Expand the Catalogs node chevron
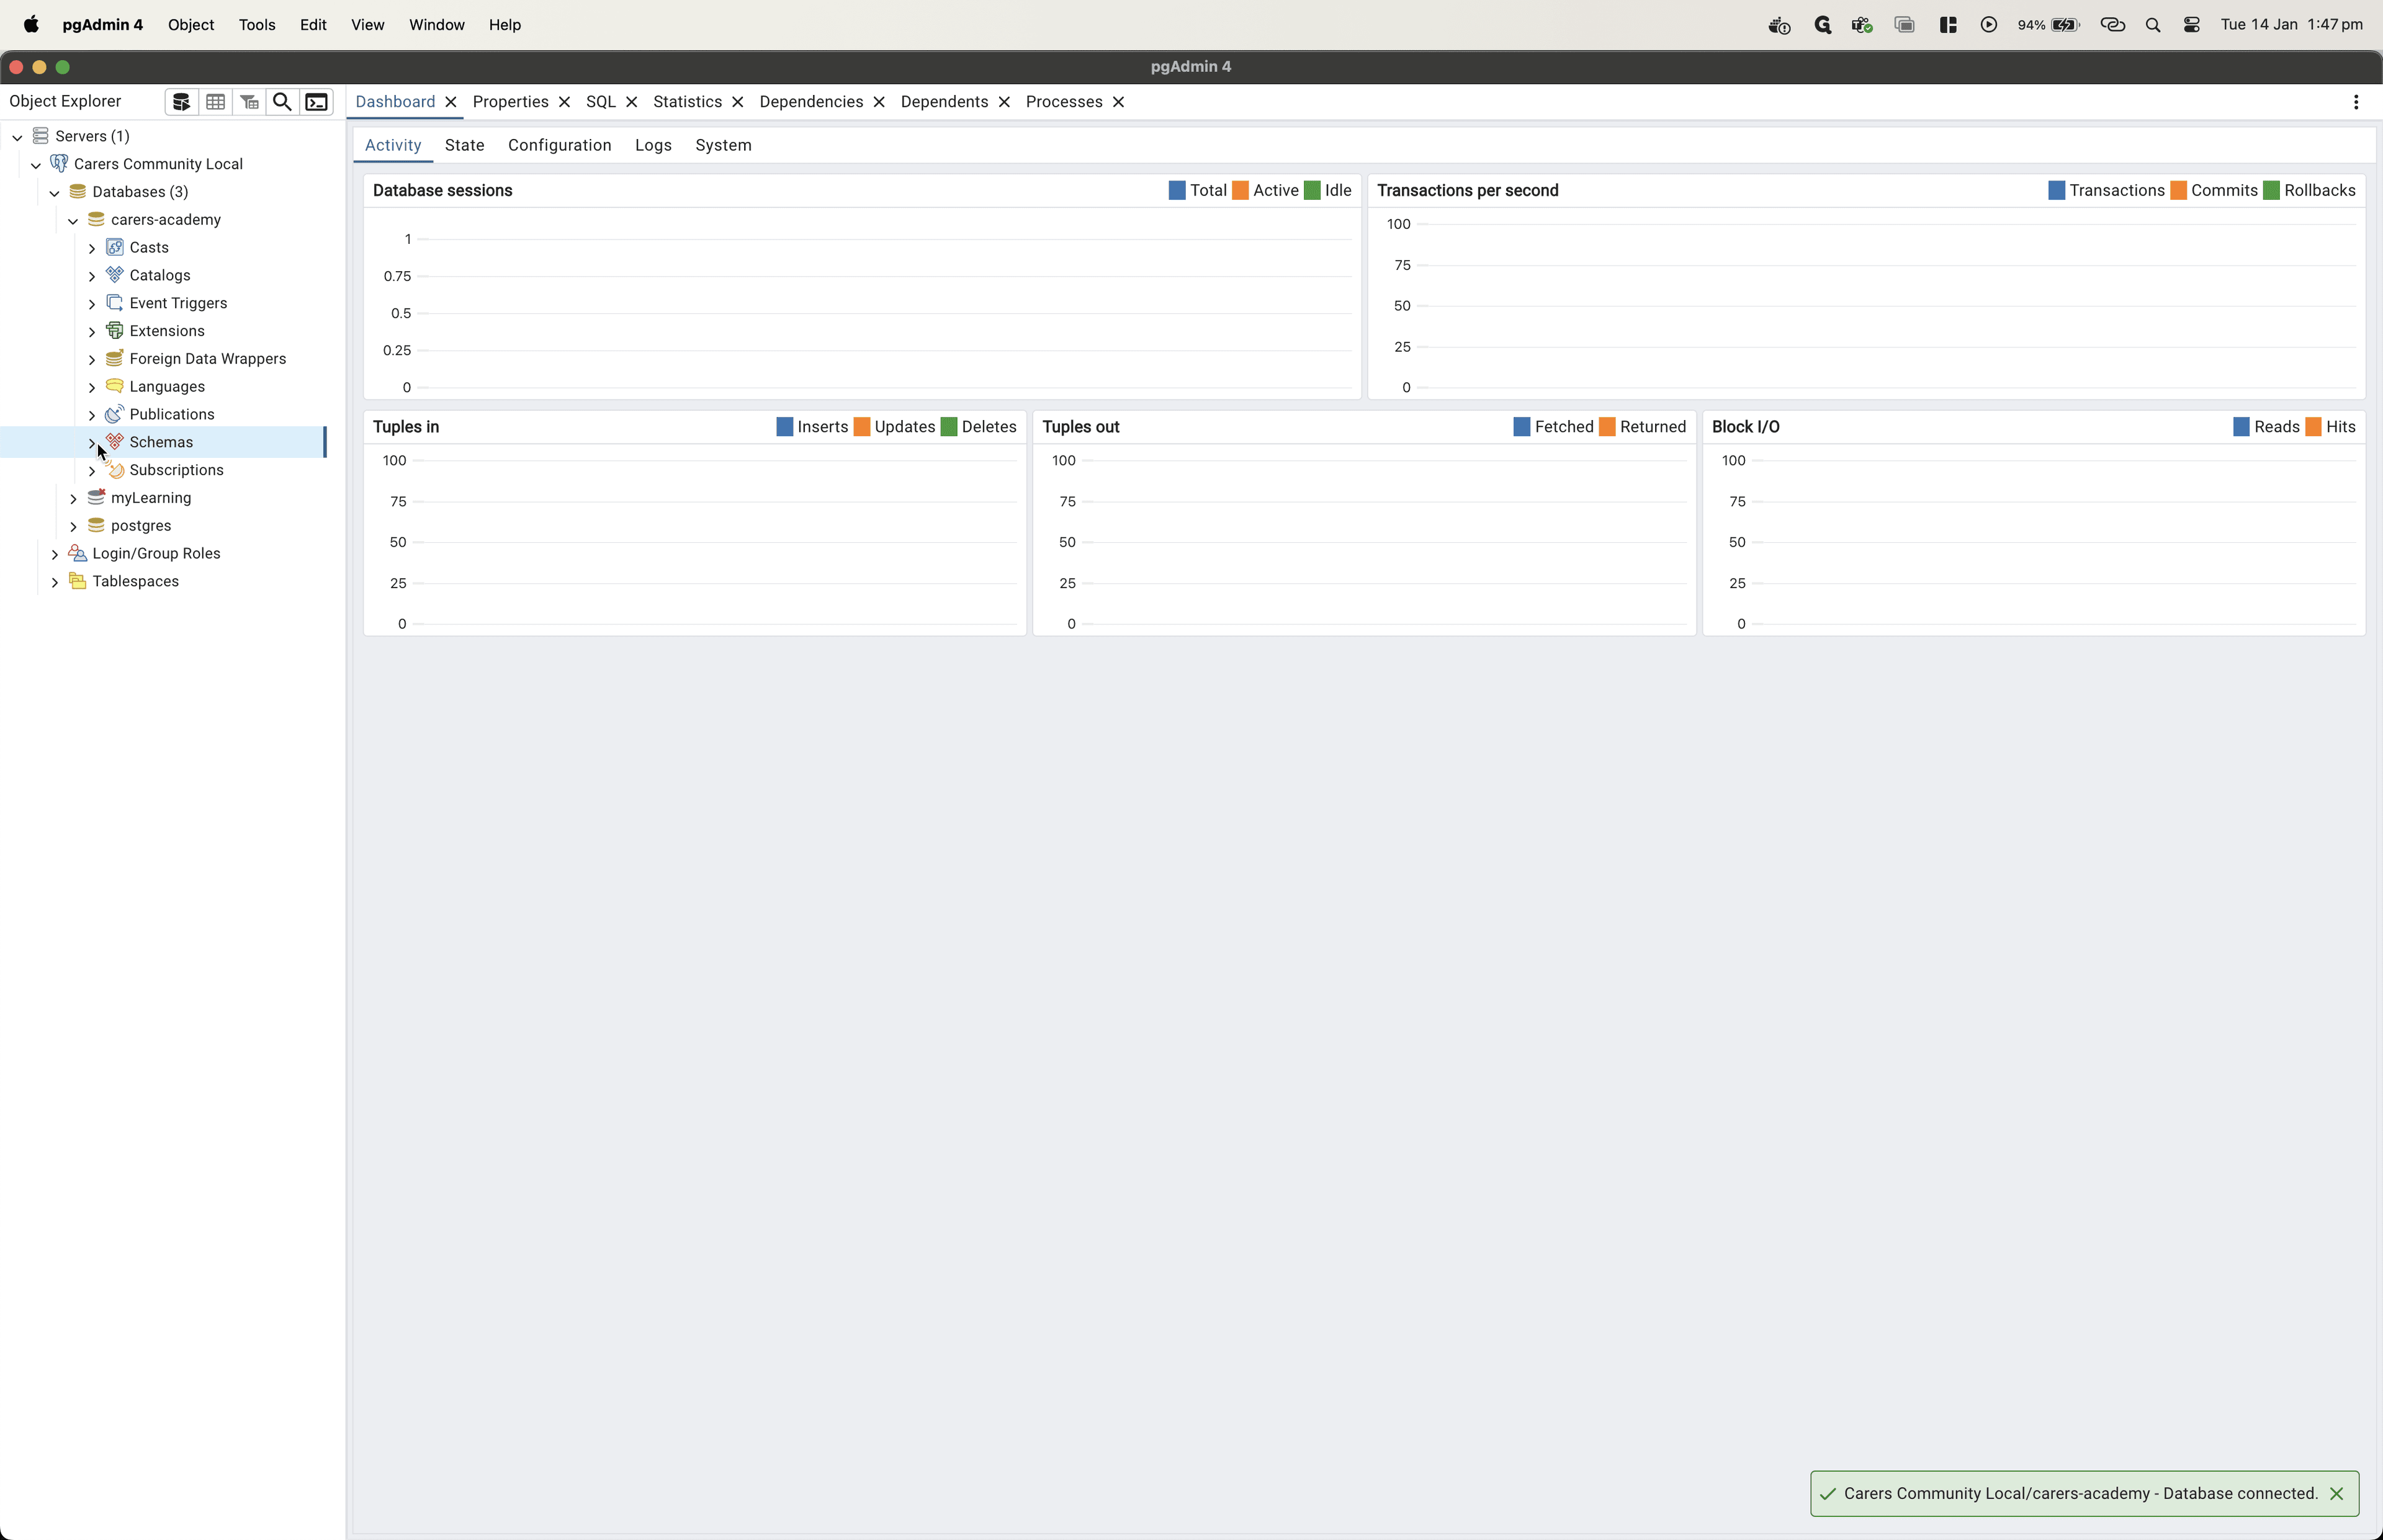 tap(92, 276)
